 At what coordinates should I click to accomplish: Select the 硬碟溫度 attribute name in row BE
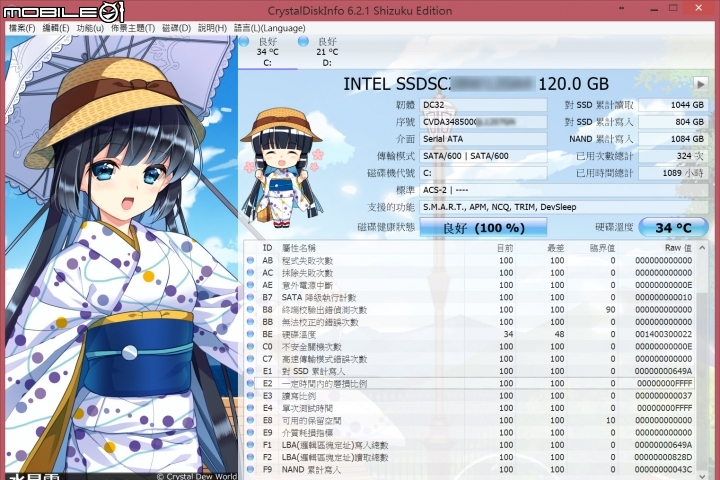pos(299,334)
